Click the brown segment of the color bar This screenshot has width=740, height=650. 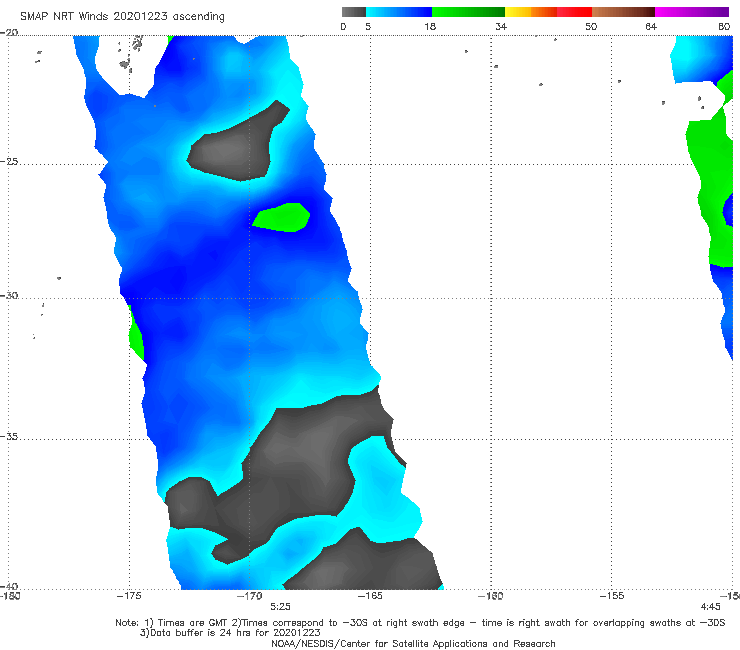(x=623, y=12)
